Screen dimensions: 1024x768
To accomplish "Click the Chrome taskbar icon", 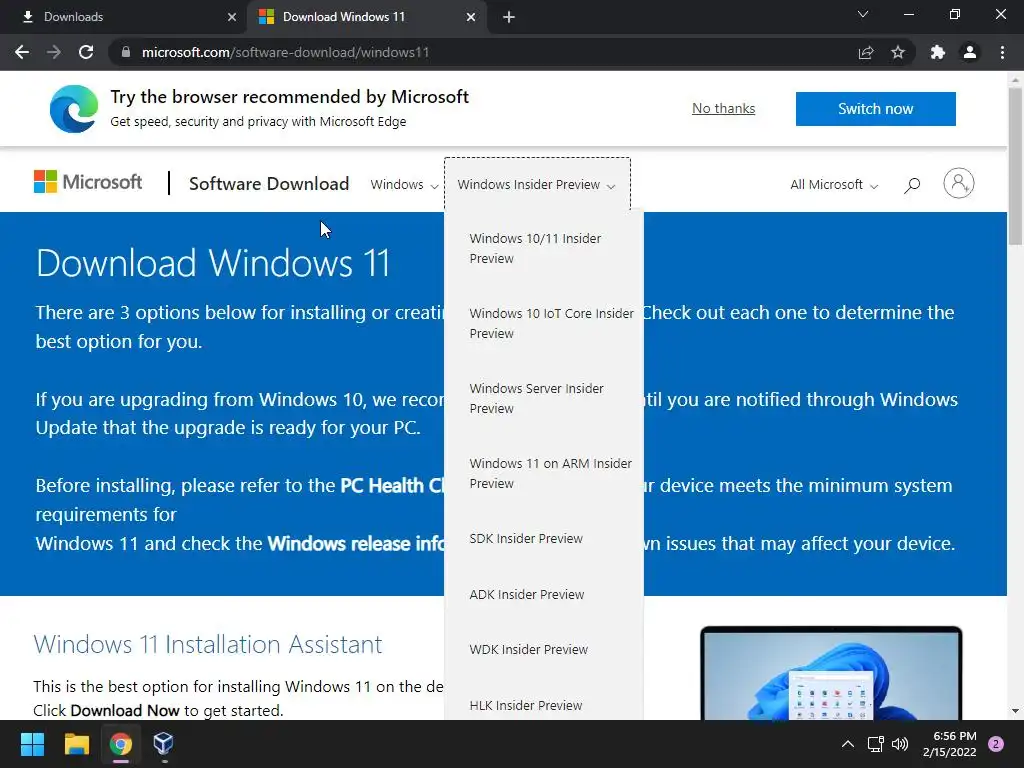I will click(x=121, y=744).
